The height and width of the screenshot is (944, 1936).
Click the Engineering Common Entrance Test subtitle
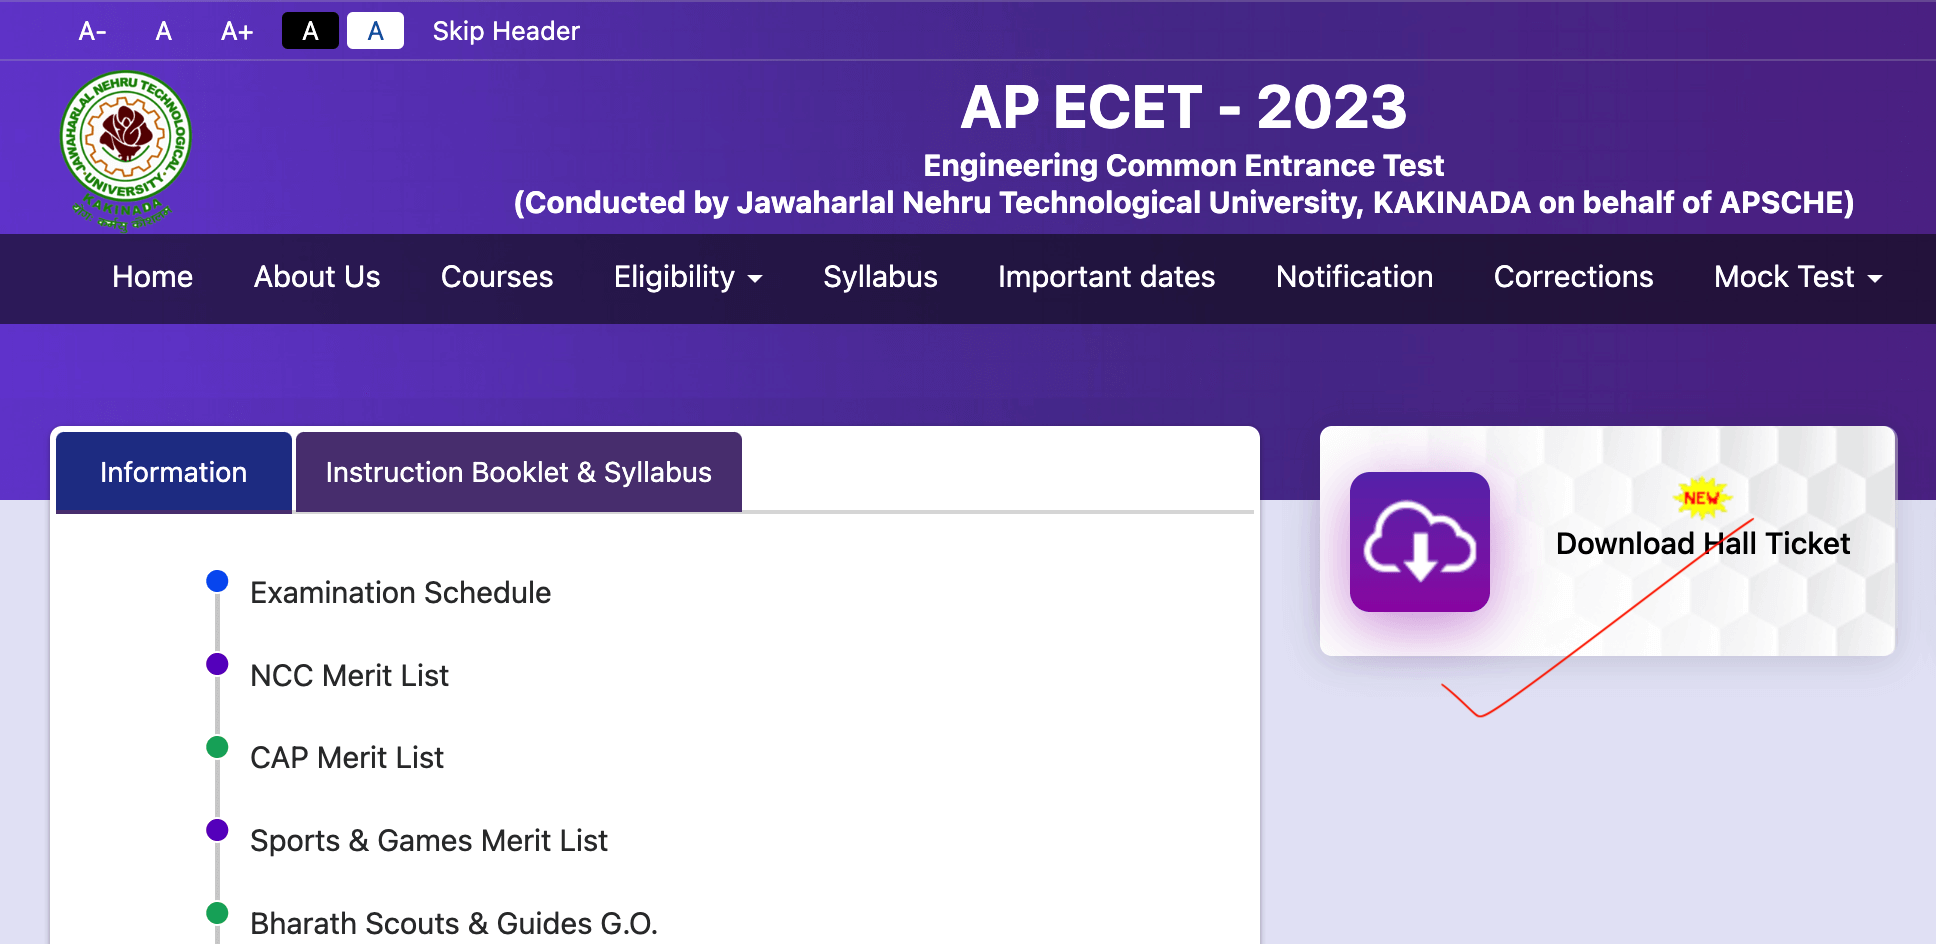pos(1183,165)
